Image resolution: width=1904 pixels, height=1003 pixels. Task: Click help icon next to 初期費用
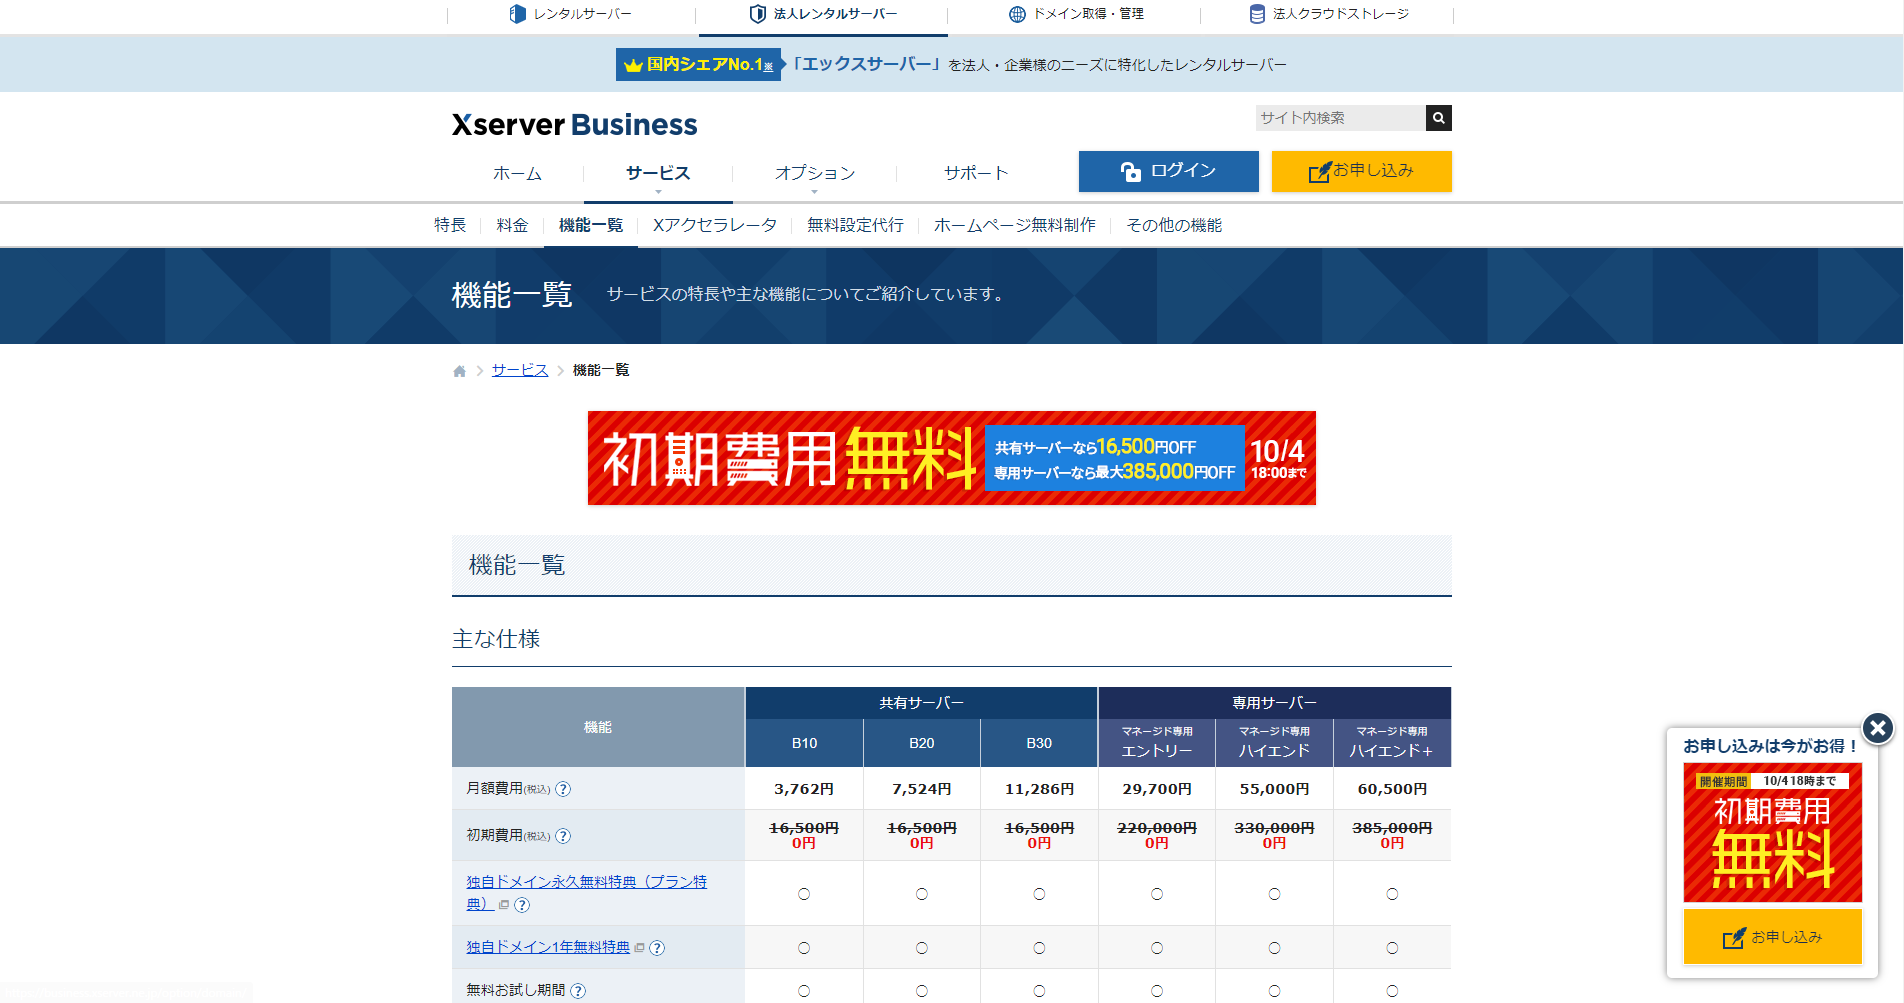tap(563, 836)
